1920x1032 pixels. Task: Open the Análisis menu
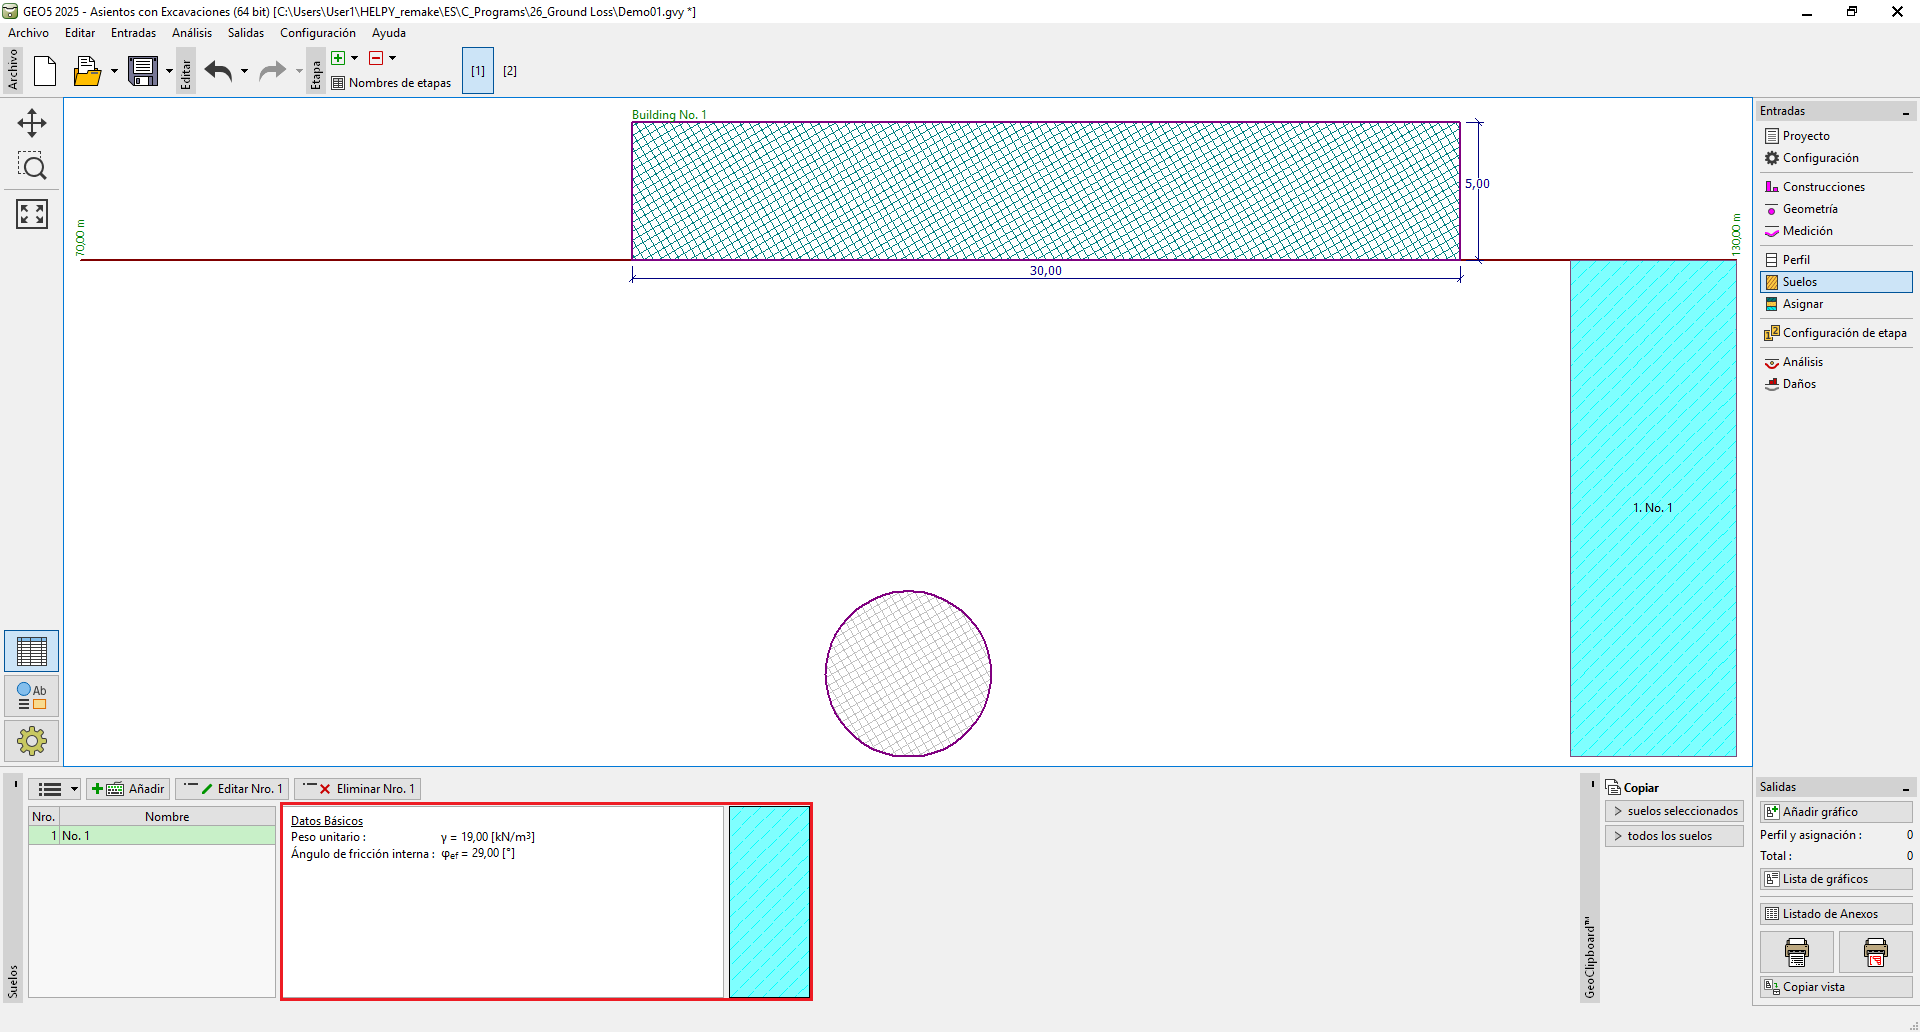(191, 33)
